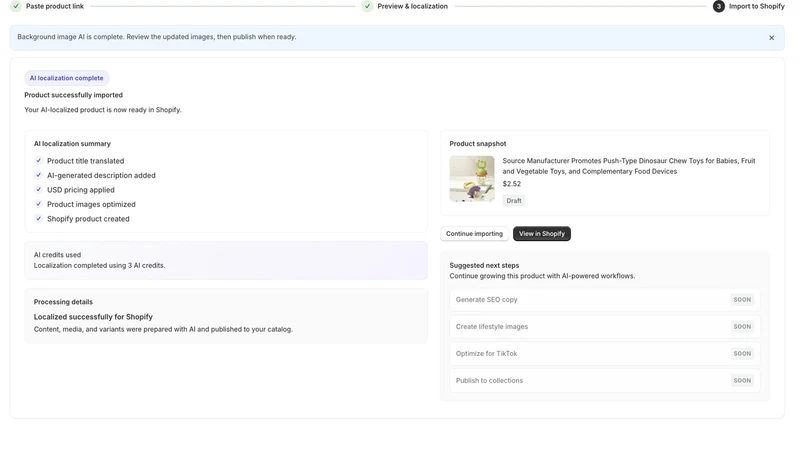This screenshot has width=800, height=450.
Task: Click the dinosaur toy product thumbnail
Action: click(472, 179)
